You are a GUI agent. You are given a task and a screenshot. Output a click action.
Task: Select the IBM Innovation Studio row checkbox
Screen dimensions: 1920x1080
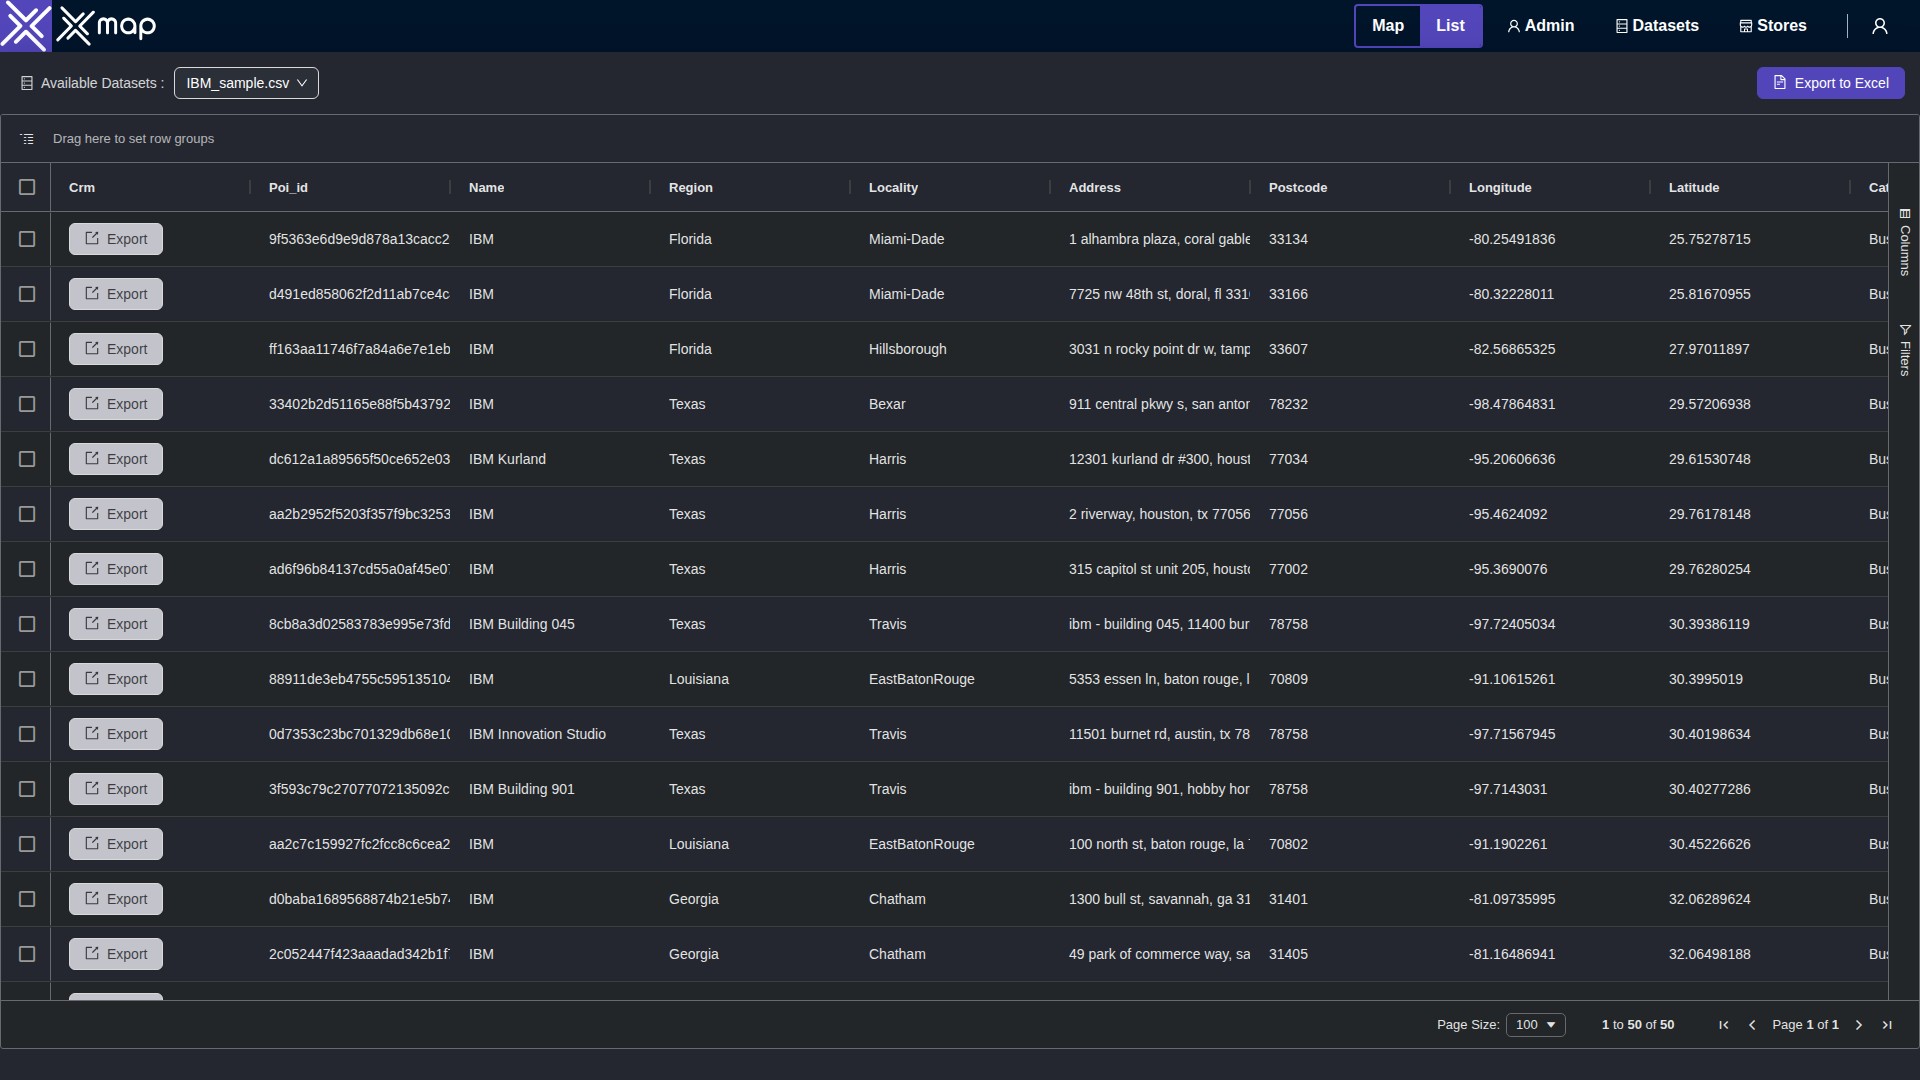click(27, 734)
